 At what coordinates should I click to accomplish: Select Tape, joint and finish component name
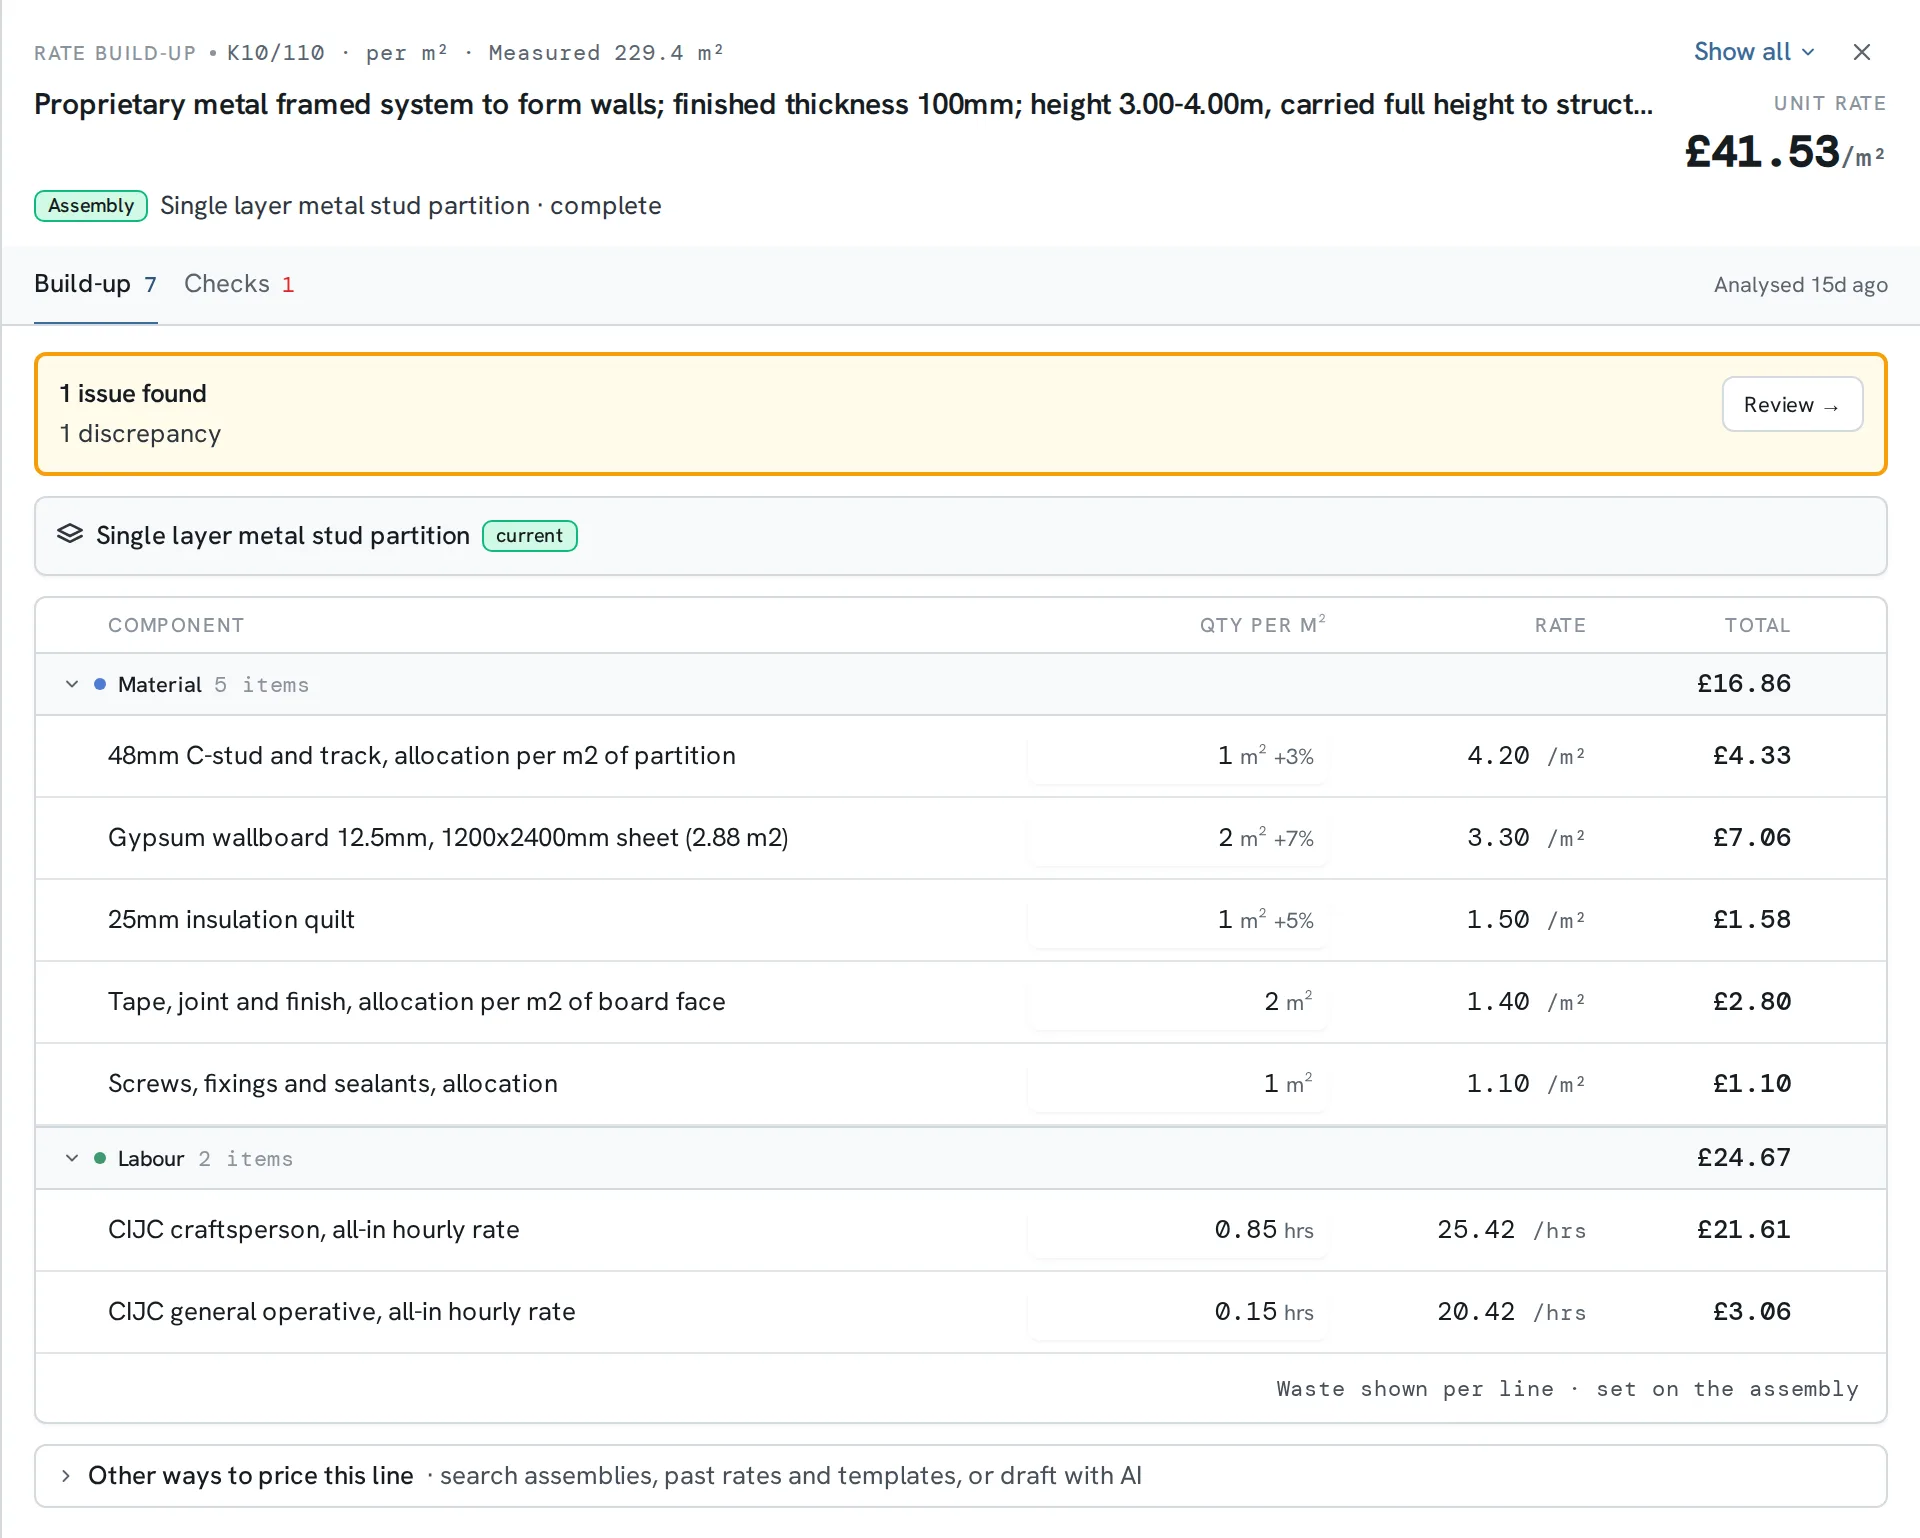(x=417, y=1002)
